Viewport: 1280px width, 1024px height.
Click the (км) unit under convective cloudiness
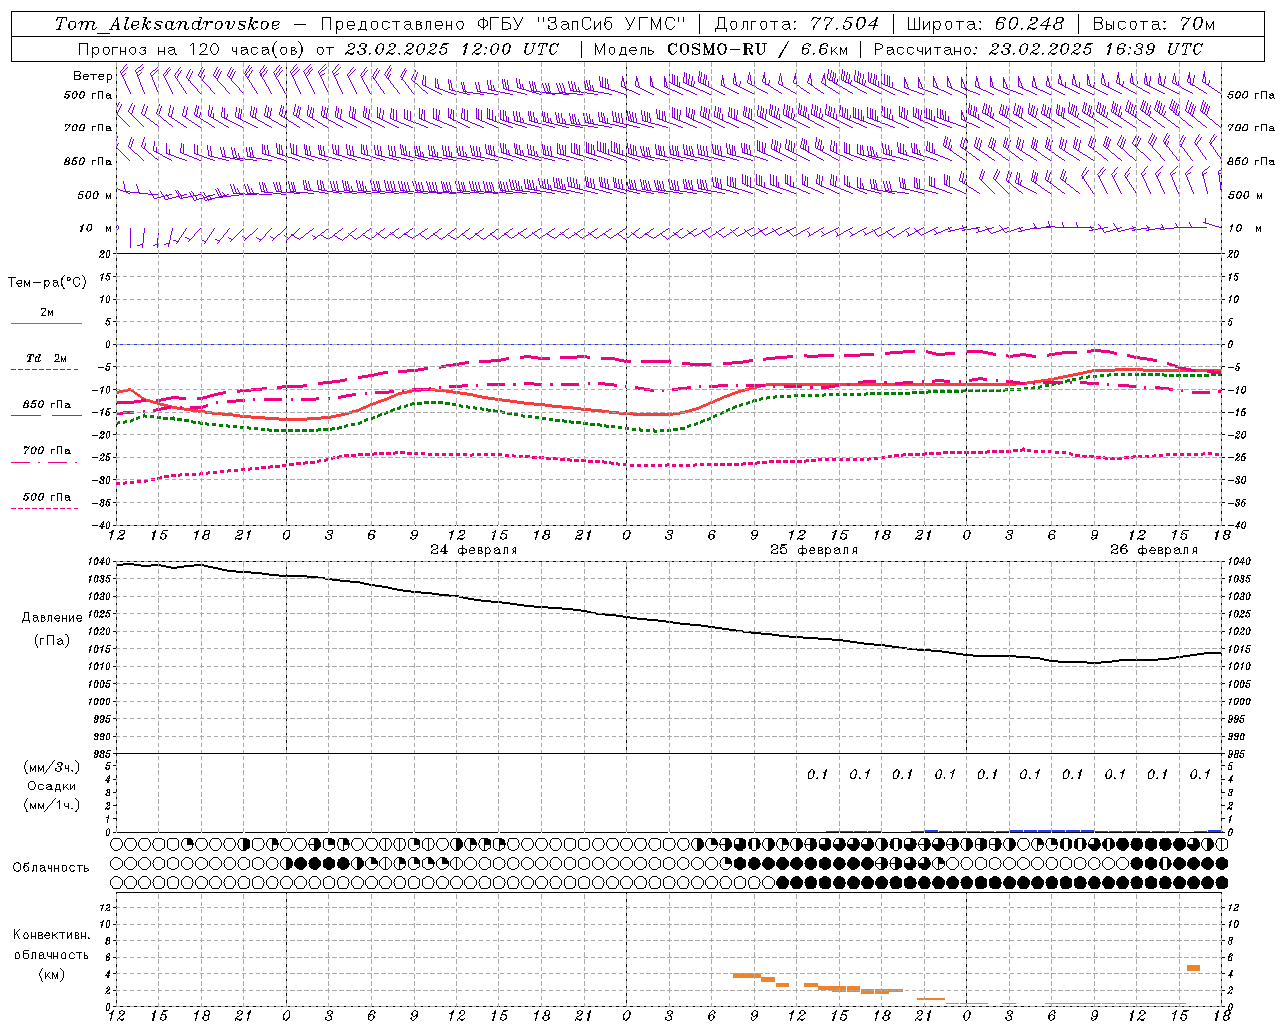52,974
